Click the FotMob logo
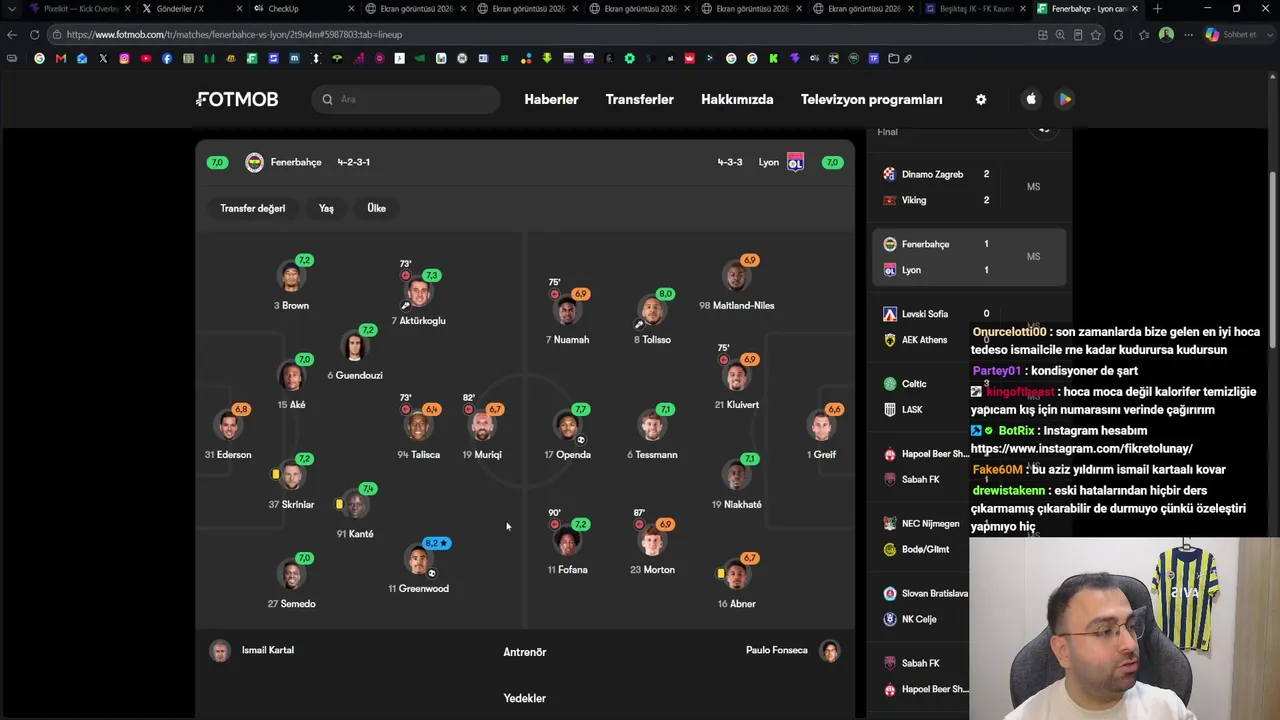Image resolution: width=1280 pixels, height=720 pixels. coord(237,99)
